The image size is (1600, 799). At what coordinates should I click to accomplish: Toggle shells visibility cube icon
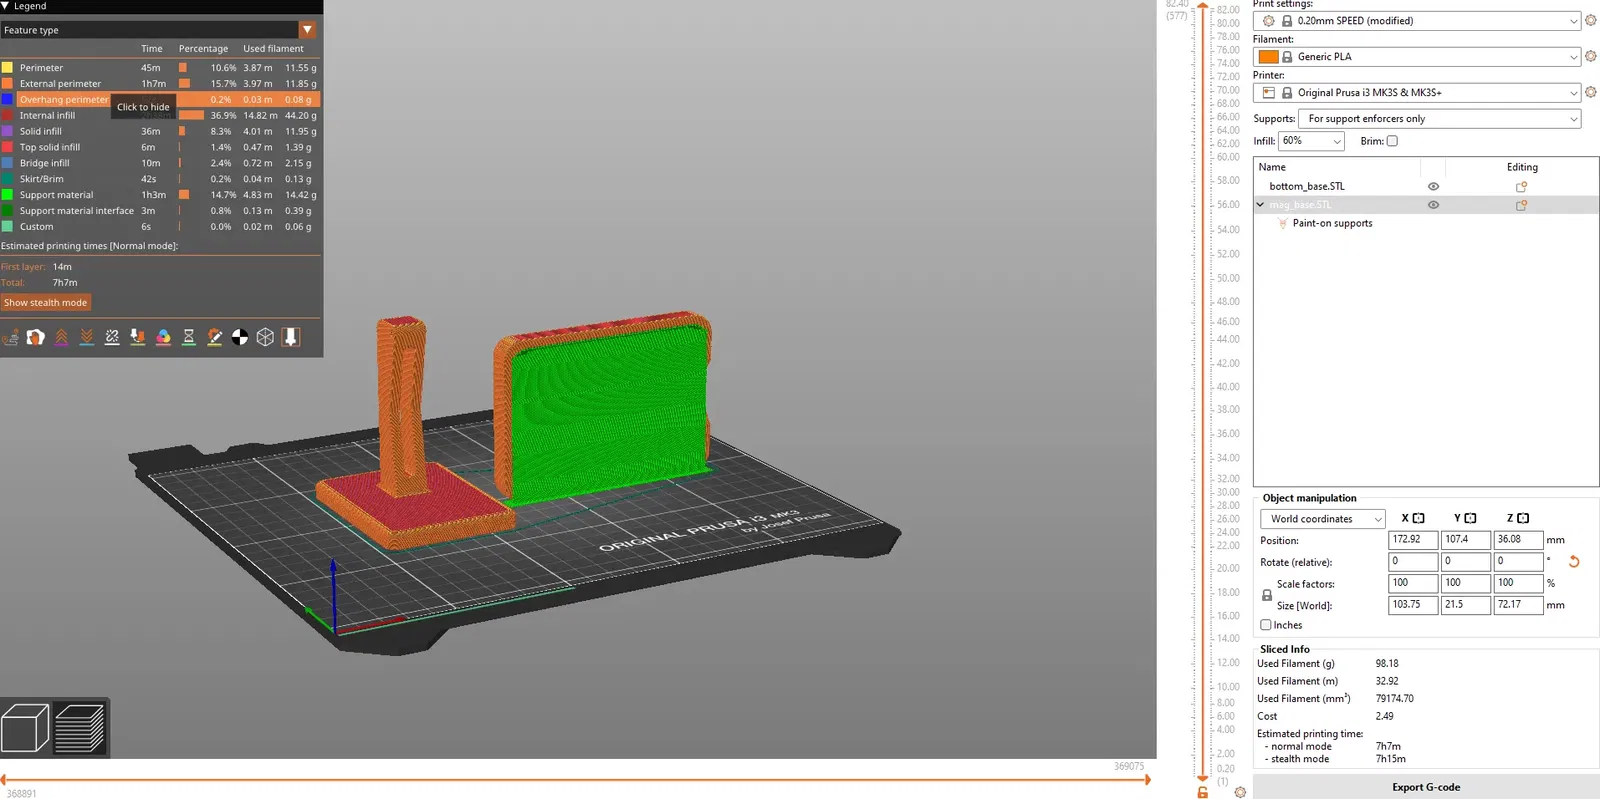[x=265, y=338]
